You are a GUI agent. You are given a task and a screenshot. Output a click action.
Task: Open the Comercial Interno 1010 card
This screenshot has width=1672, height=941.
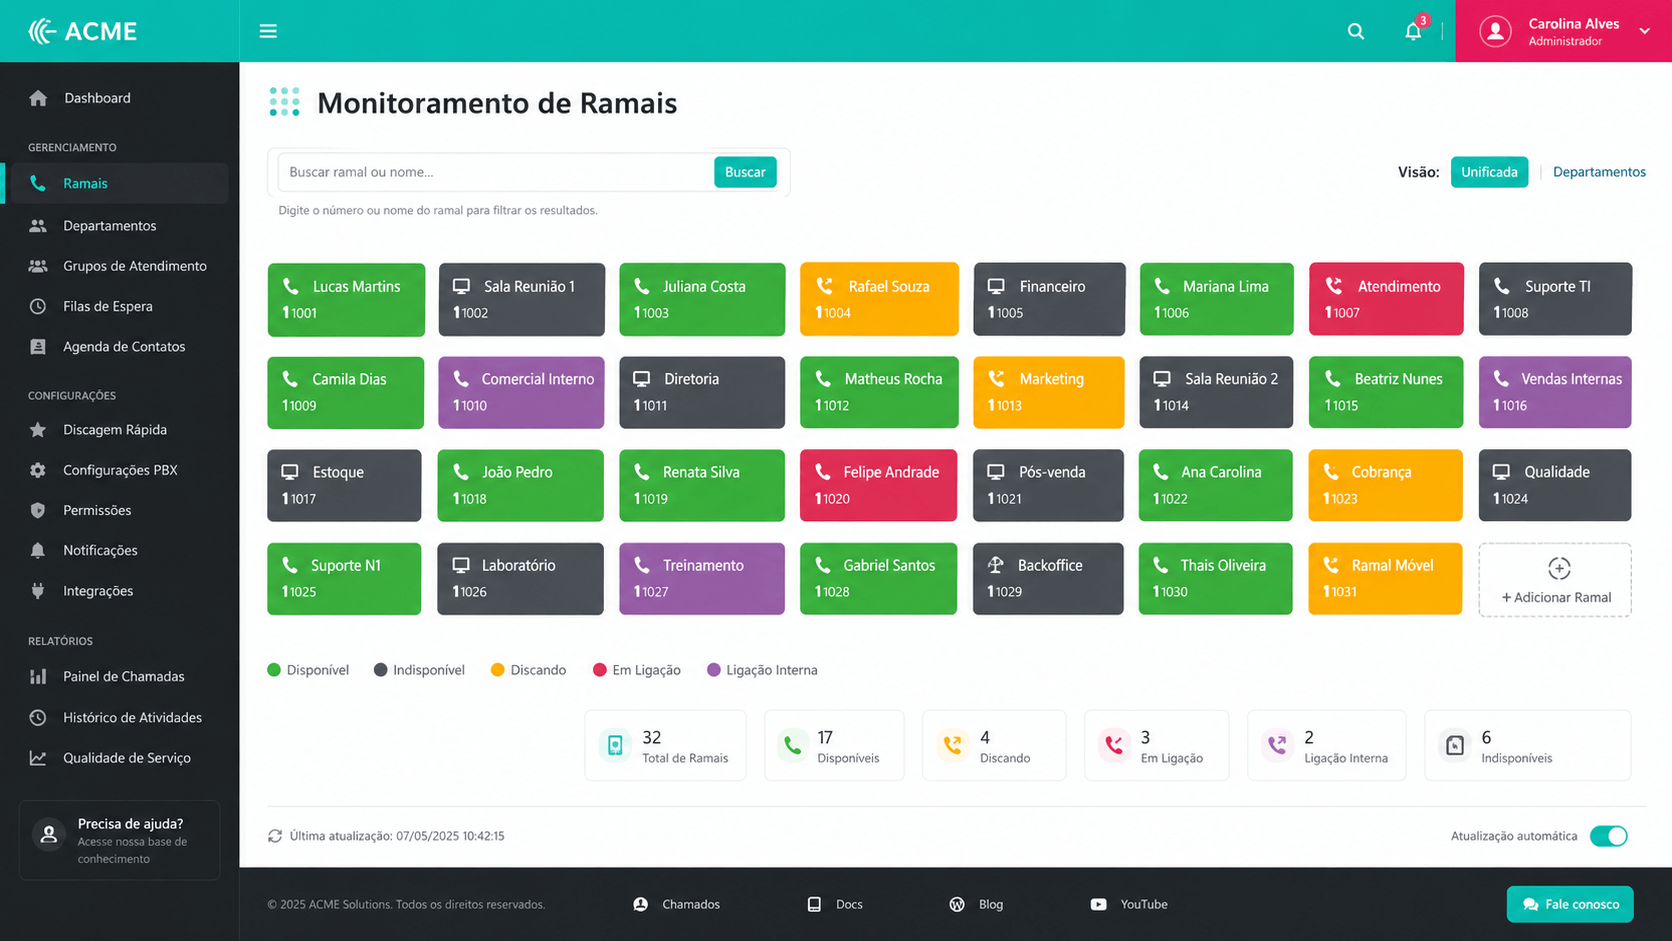[x=521, y=392]
